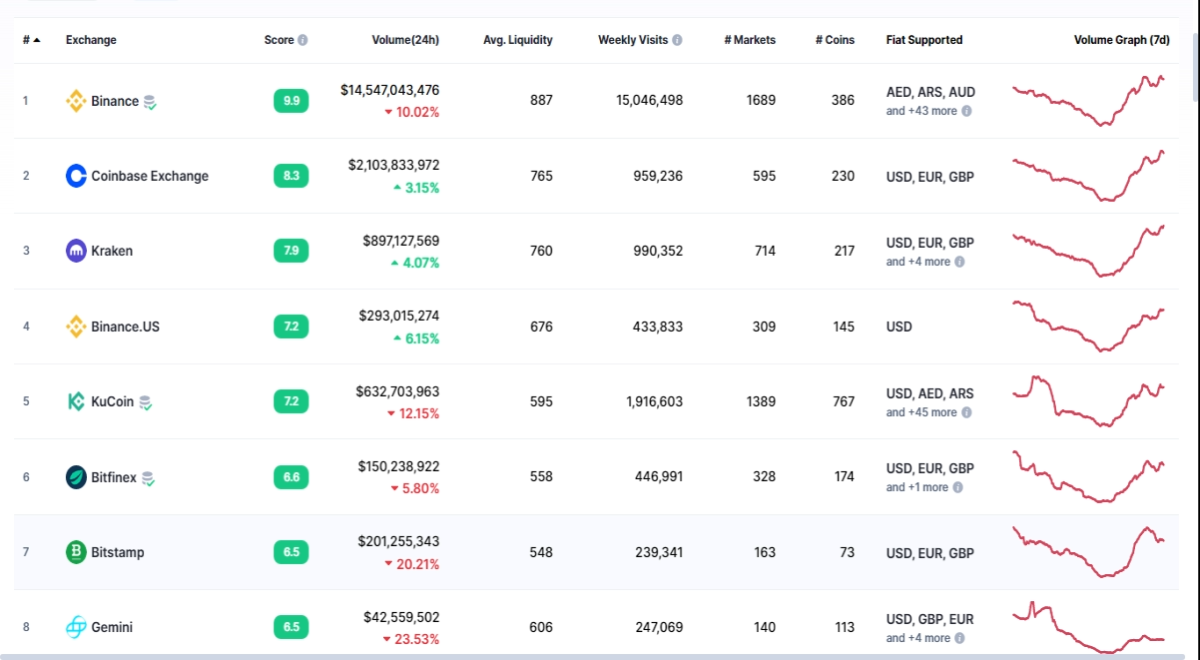Sort table by Avg. Liquidity header
1200x660 pixels.
point(518,40)
